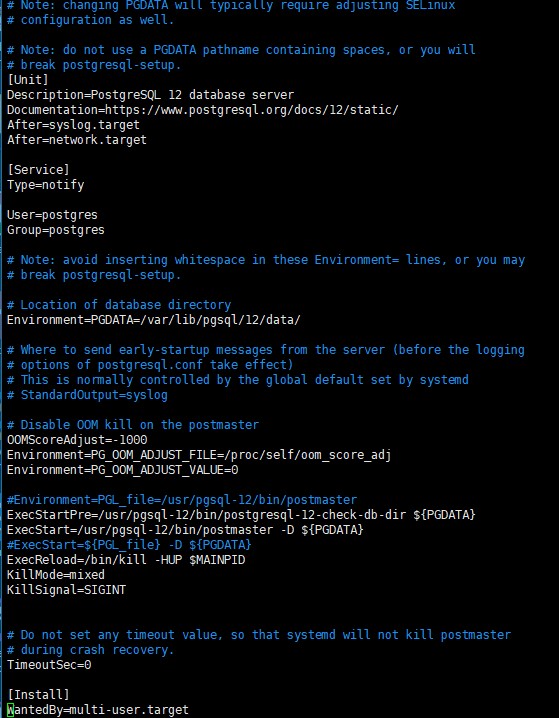Click the commented #Environment=PGL_file line
Viewport: 559px width, 718px height.
(x=182, y=500)
